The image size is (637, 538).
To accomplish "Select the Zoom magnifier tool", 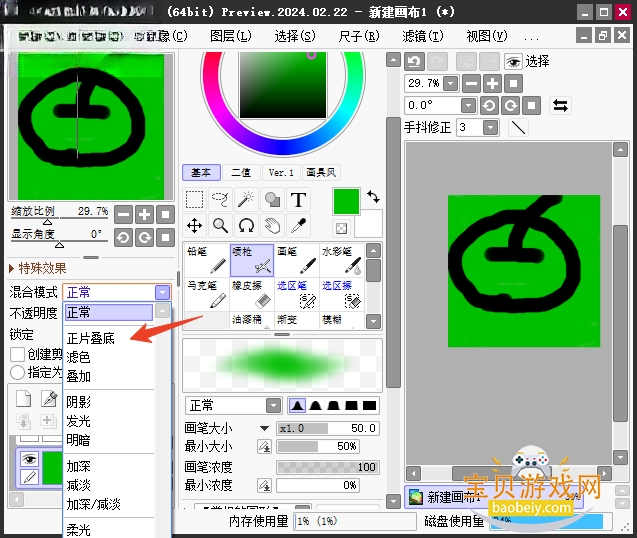I will tap(221, 226).
